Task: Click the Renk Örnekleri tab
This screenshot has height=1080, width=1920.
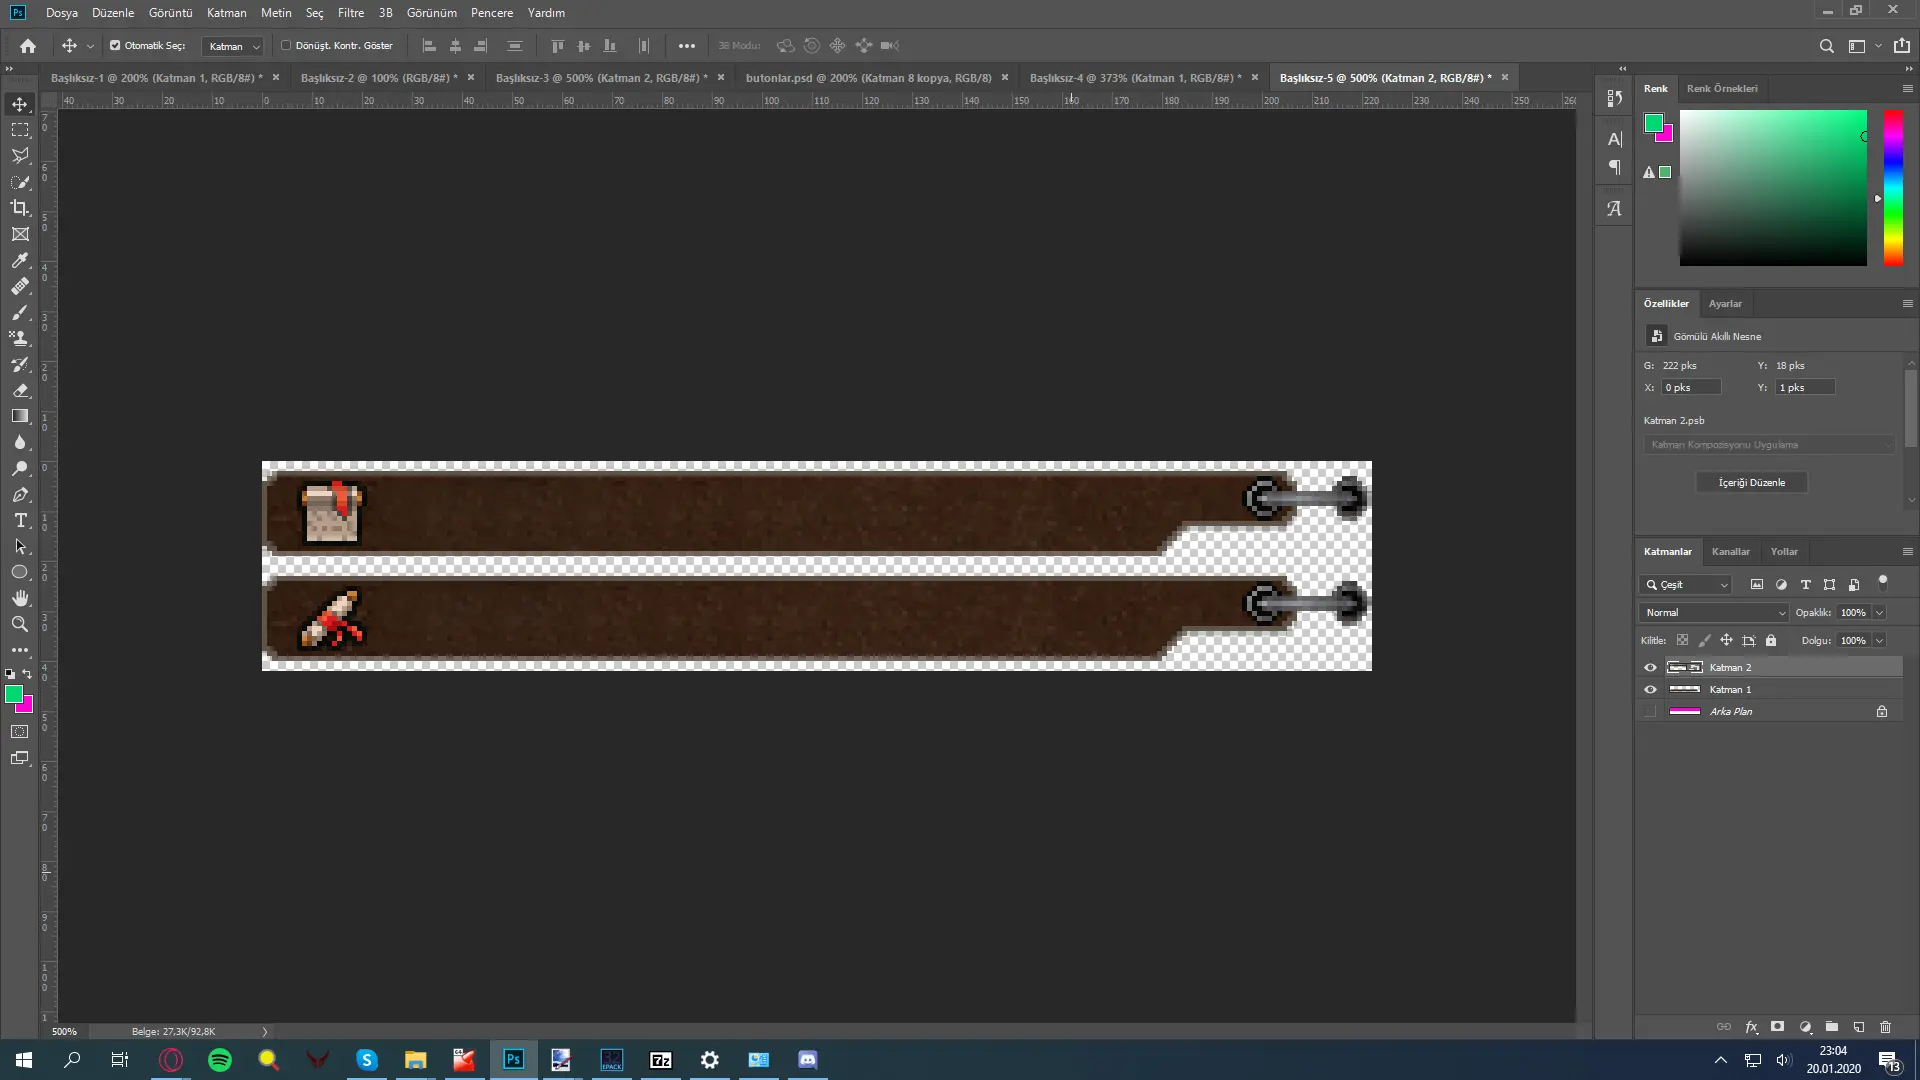Action: (x=1724, y=88)
